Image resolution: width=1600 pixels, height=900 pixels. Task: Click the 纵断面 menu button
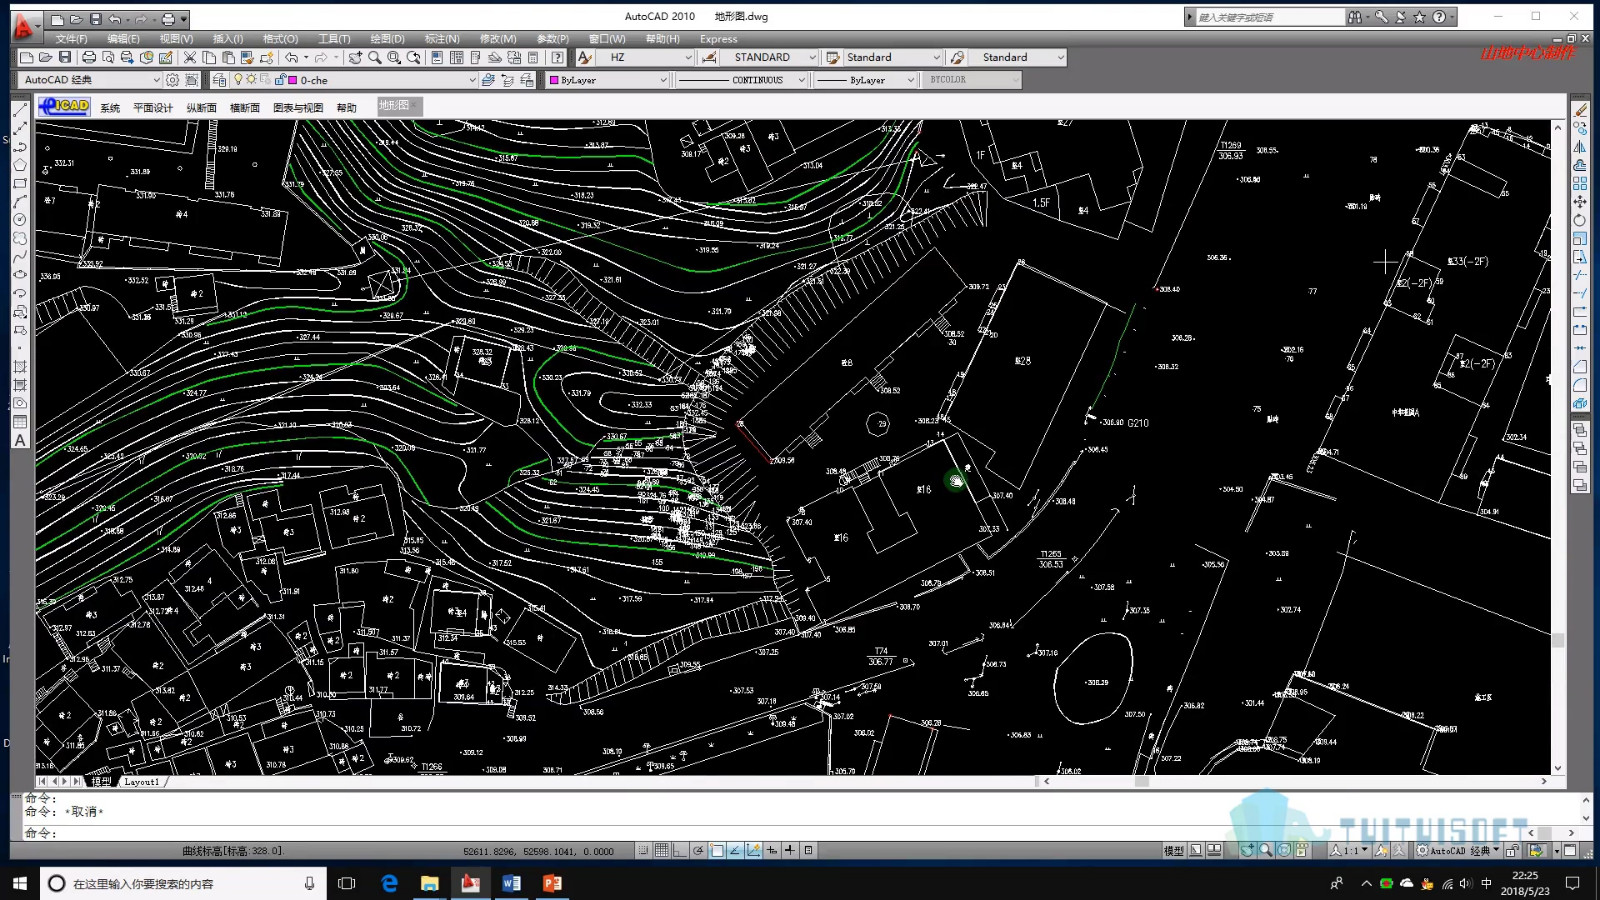(x=201, y=108)
